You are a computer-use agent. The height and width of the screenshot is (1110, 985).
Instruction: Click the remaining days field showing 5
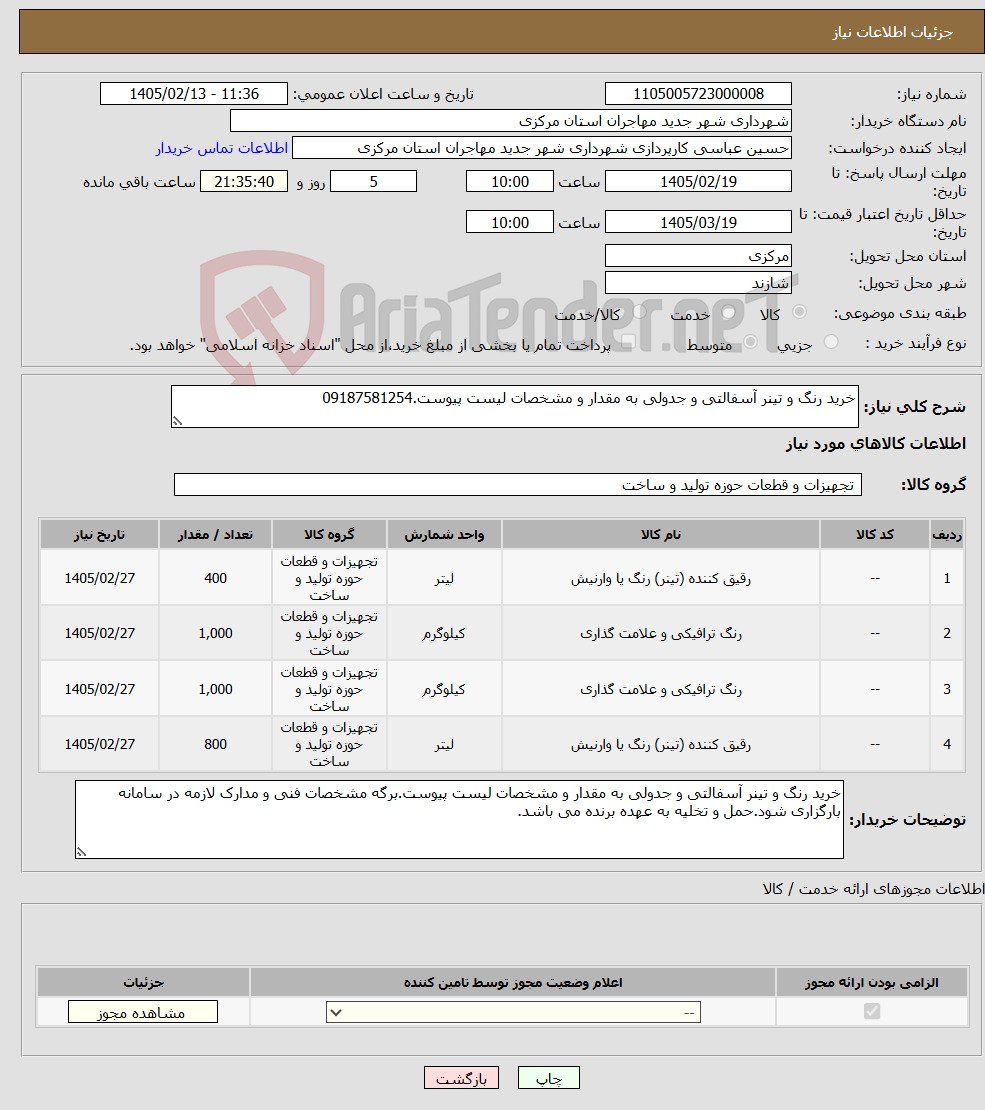pos(373,181)
